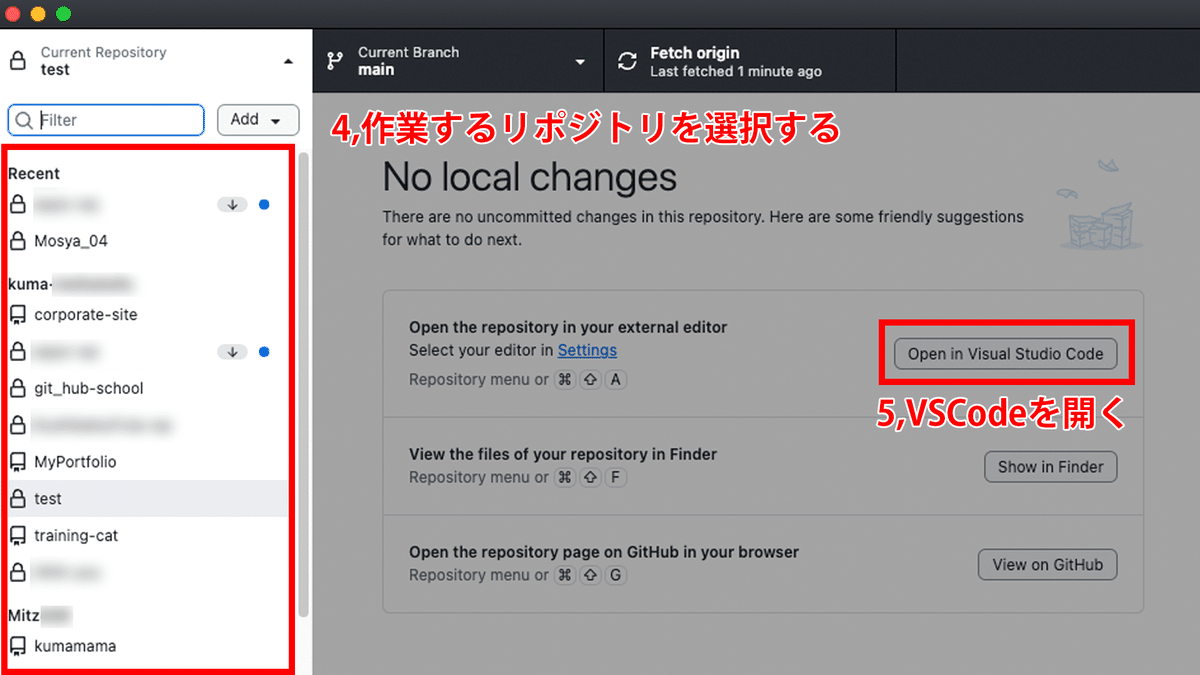Image resolution: width=1200 pixels, height=675 pixels.
Task: Click the repo icon next to MyPortfolio
Action: click(x=17, y=462)
